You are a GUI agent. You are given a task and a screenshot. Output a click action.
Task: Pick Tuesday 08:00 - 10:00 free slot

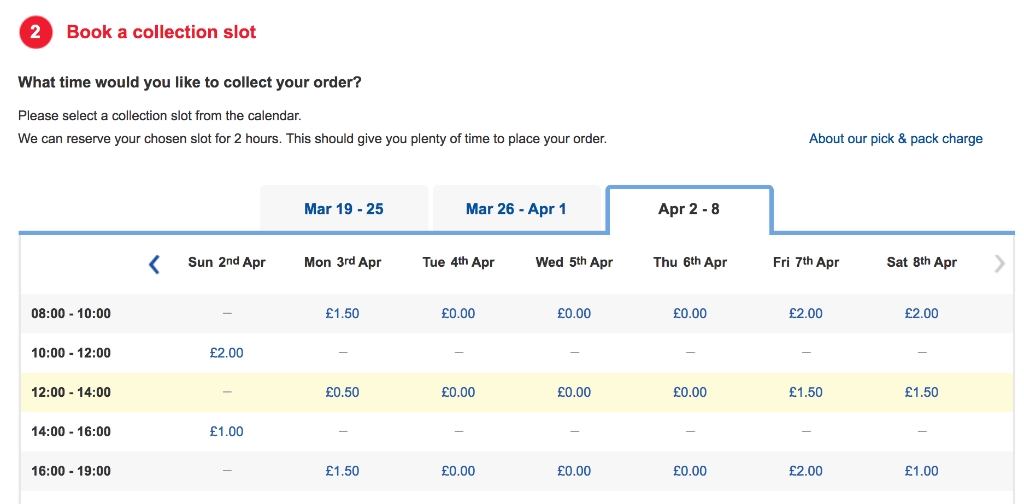click(x=458, y=314)
